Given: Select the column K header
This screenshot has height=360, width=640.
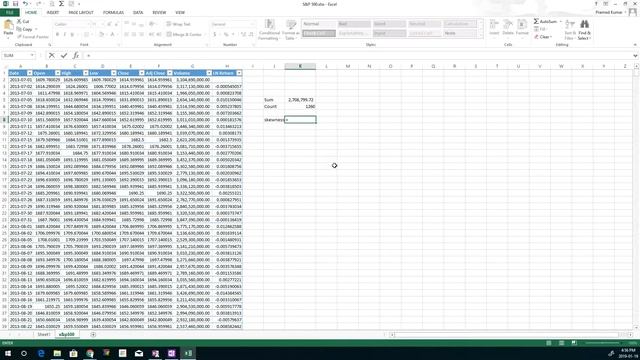Looking at the screenshot, I should click(x=300, y=66).
